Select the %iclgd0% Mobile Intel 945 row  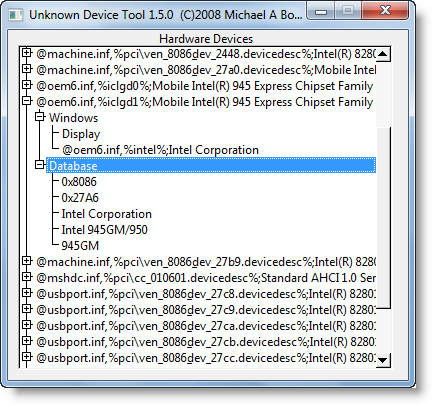[204, 86]
